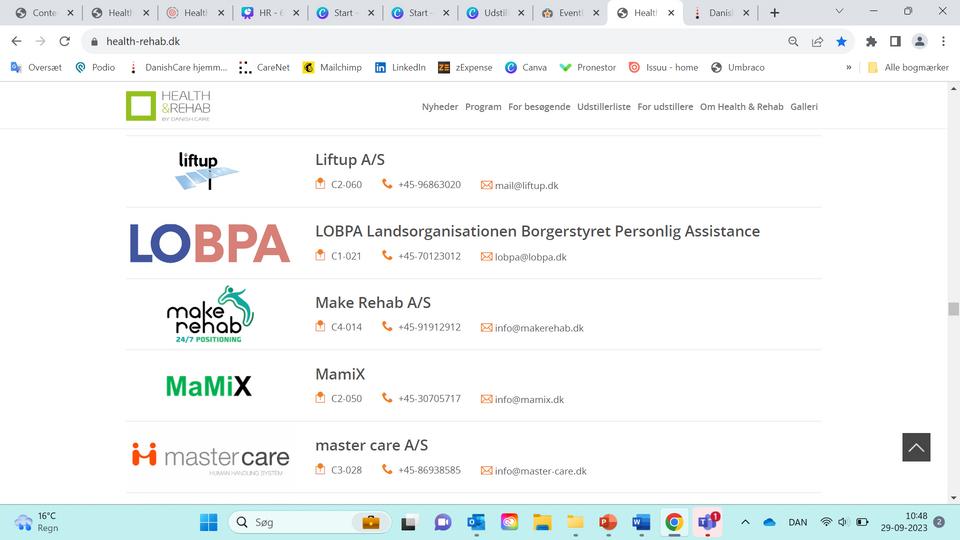Email mail@liftup.dk
This screenshot has height=540, width=960.
pyautogui.click(x=526, y=186)
